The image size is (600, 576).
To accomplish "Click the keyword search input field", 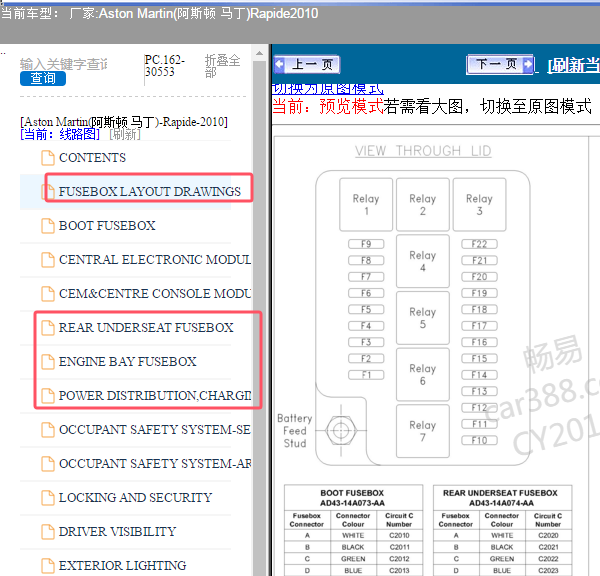I will (x=64, y=64).
